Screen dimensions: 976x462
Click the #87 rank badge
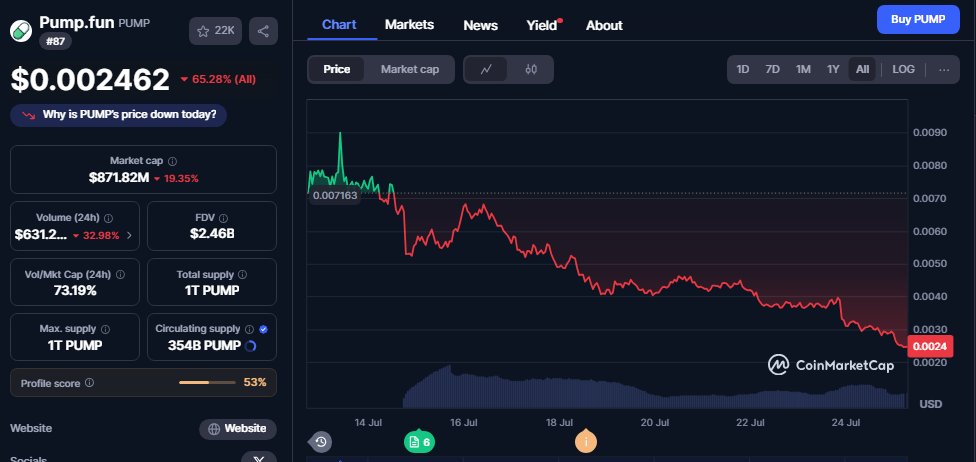pos(55,41)
